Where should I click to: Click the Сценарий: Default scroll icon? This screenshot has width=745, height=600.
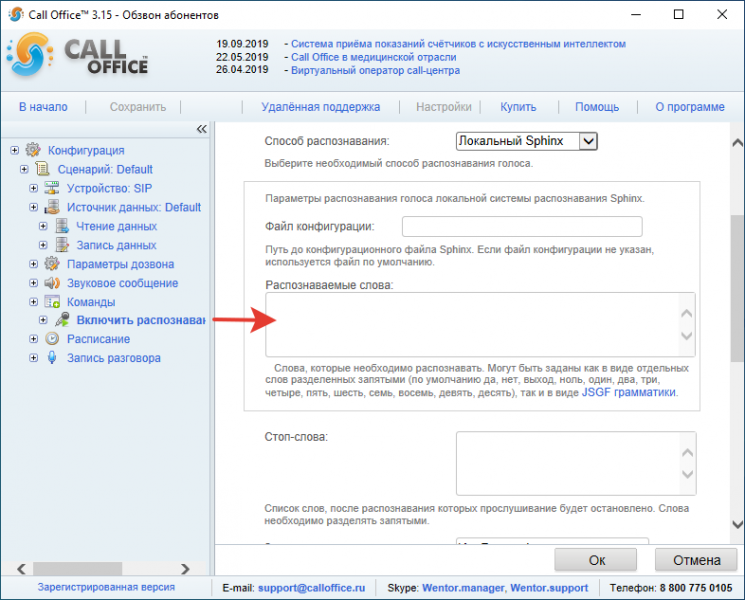coord(43,169)
